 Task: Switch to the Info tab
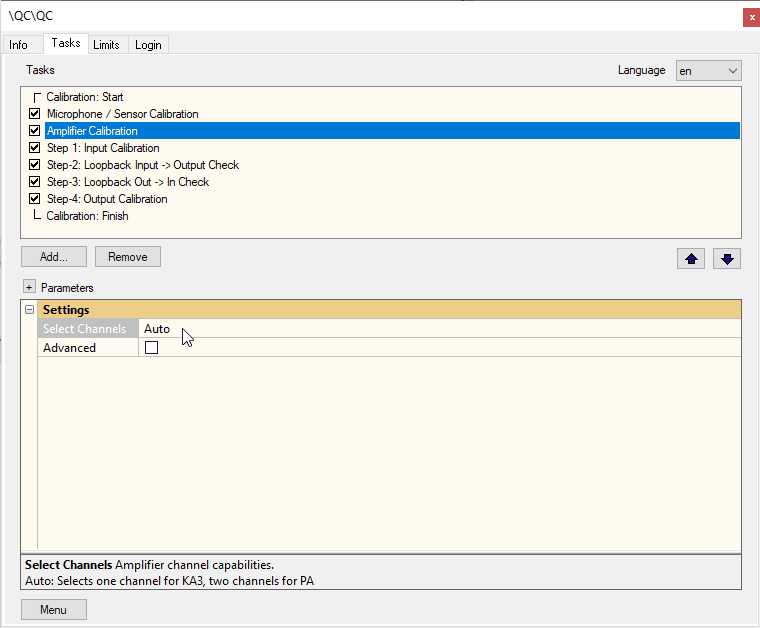click(18, 45)
